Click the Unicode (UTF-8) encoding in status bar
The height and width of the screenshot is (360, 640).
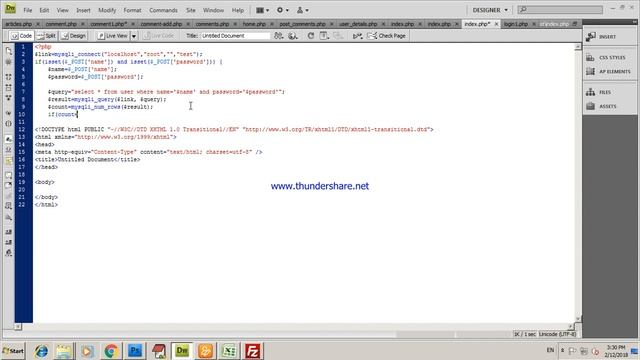coord(557,334)
